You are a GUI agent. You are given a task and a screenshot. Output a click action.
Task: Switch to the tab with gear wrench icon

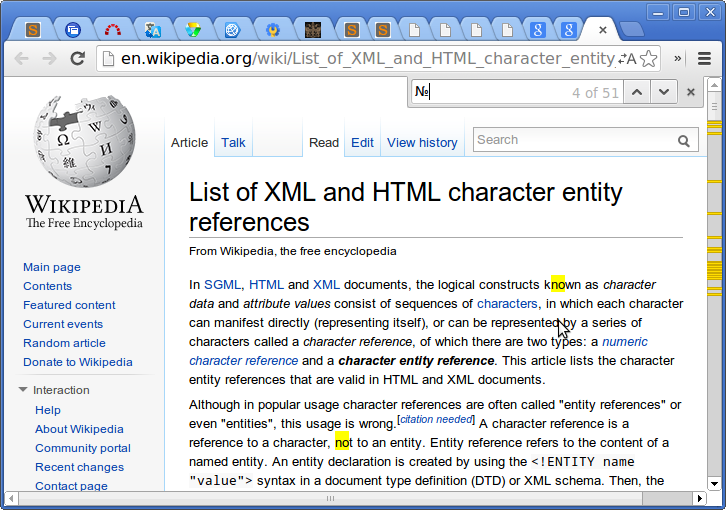pyautogui.click(x=273, y=30)
